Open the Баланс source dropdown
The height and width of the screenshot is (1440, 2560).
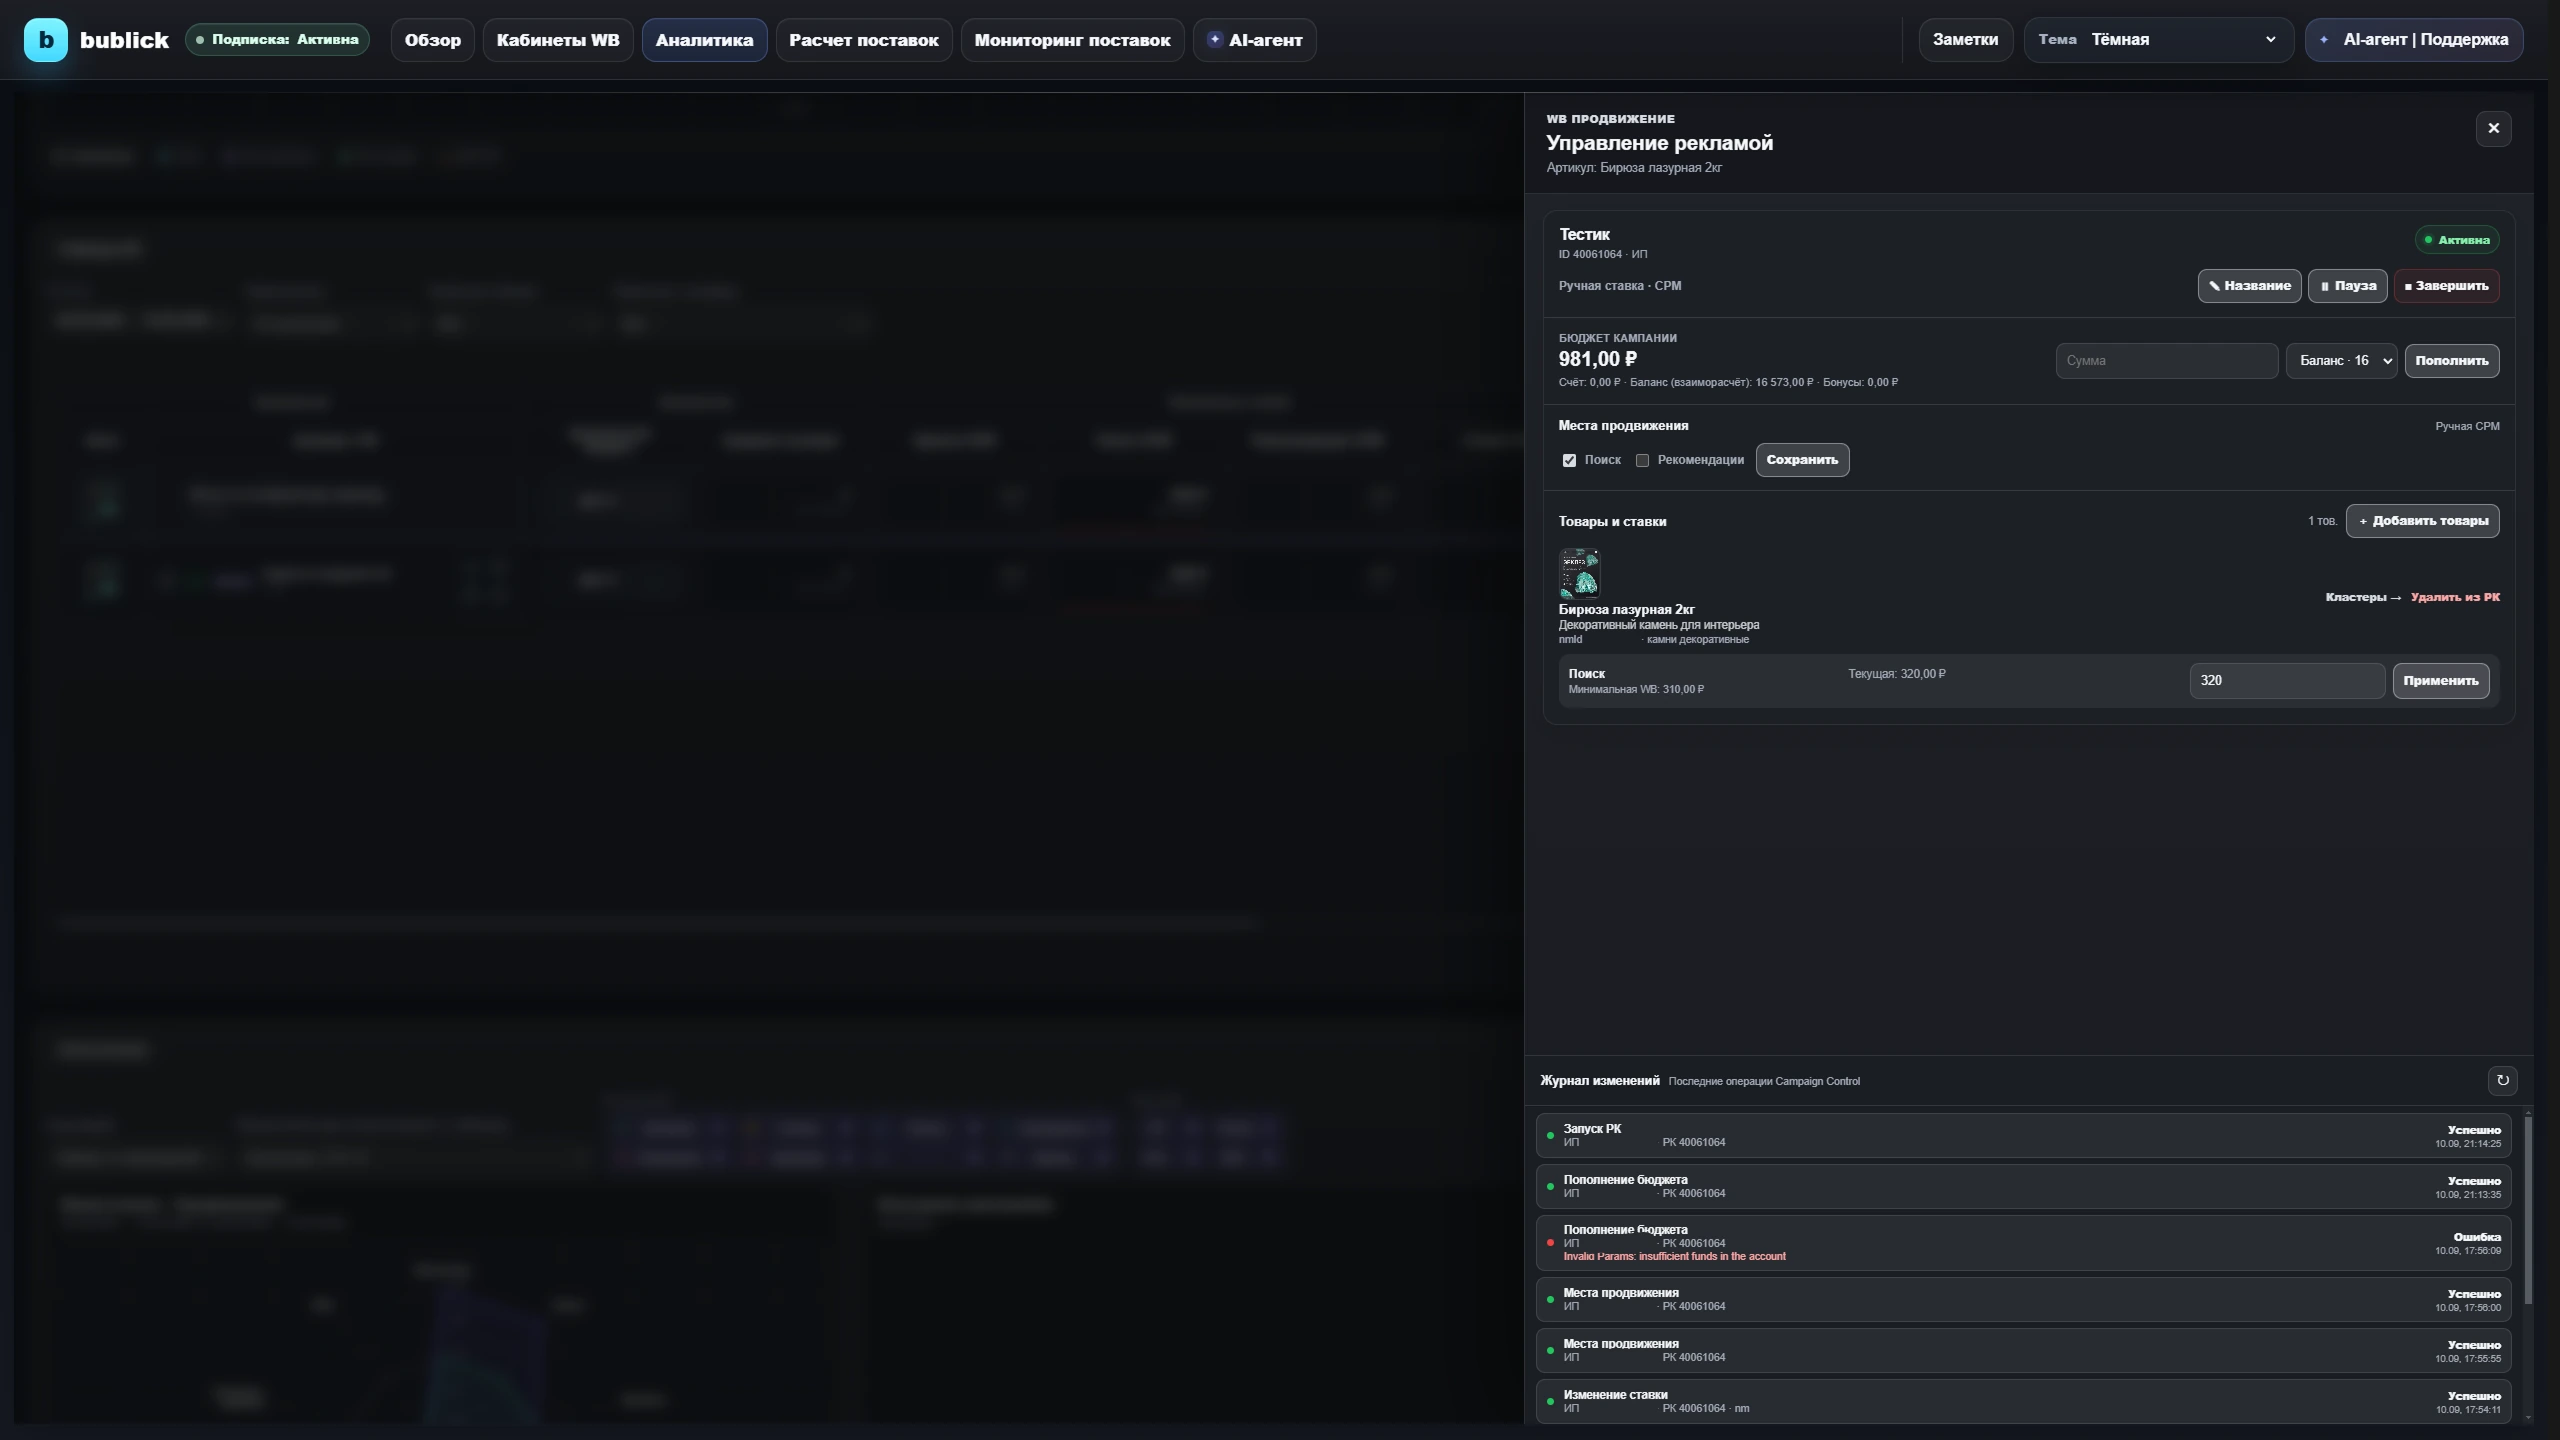tap(2341, 361)
